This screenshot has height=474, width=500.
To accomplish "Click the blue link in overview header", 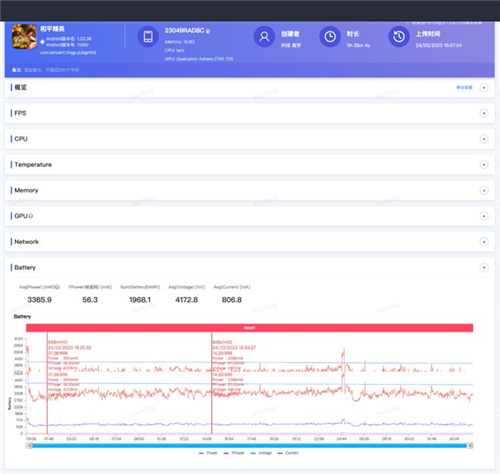I will pos(464,87).
